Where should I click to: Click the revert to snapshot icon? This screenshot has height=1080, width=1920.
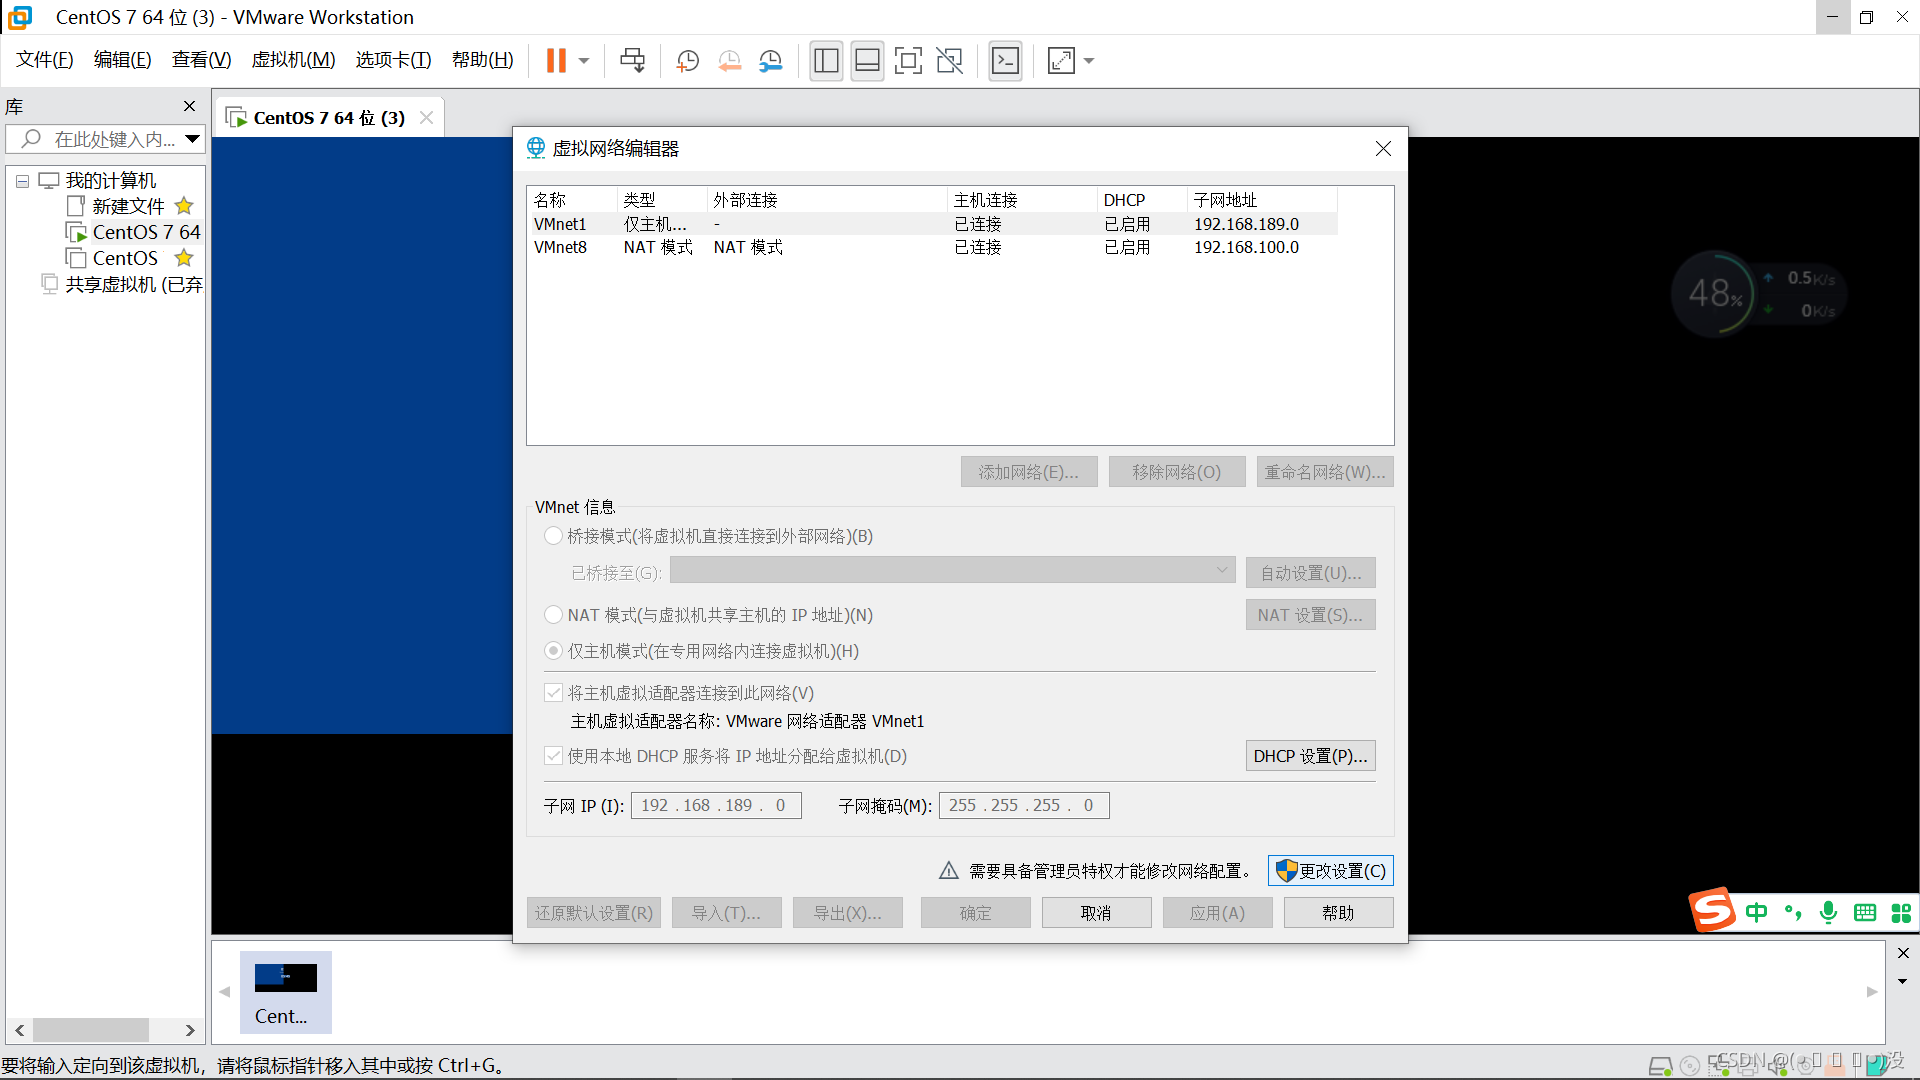[730, 61]
